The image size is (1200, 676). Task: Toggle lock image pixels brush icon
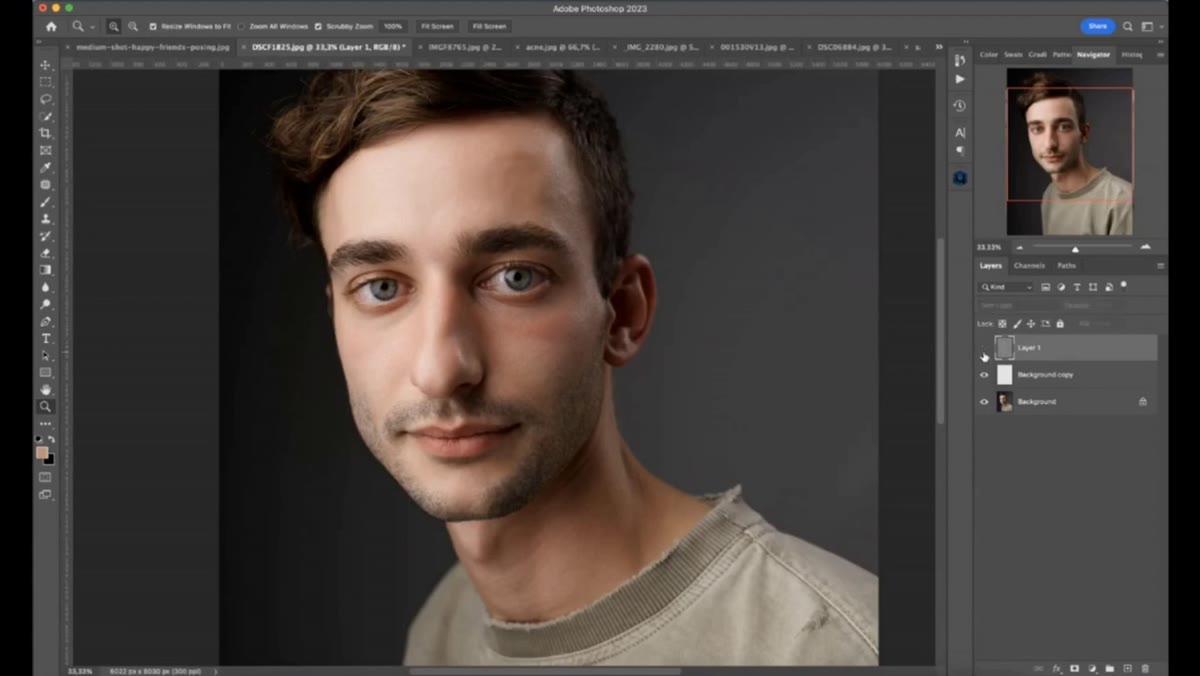(1017, 324)
